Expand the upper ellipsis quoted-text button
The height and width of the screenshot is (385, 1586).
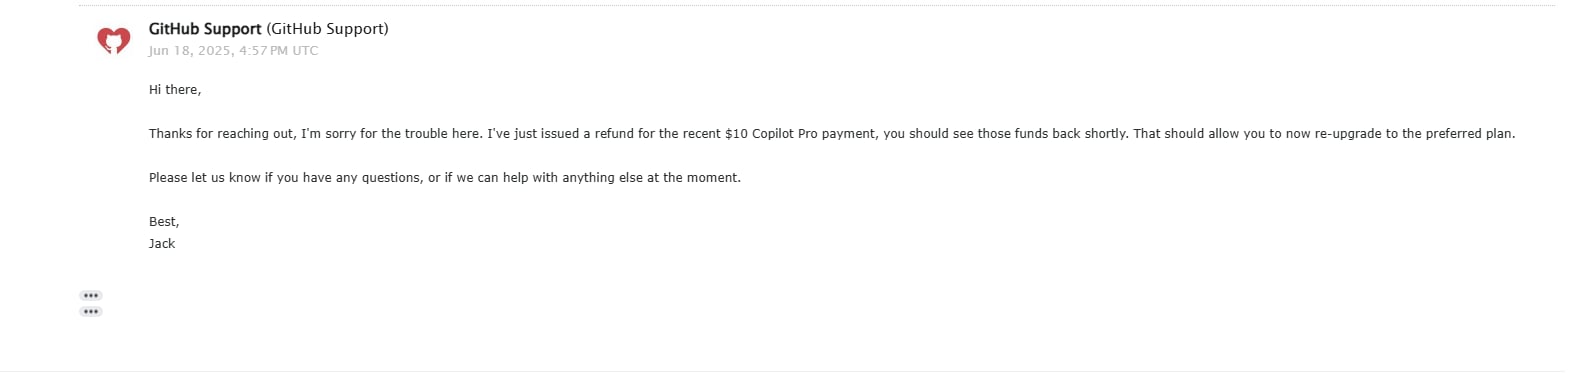point(91,296)
